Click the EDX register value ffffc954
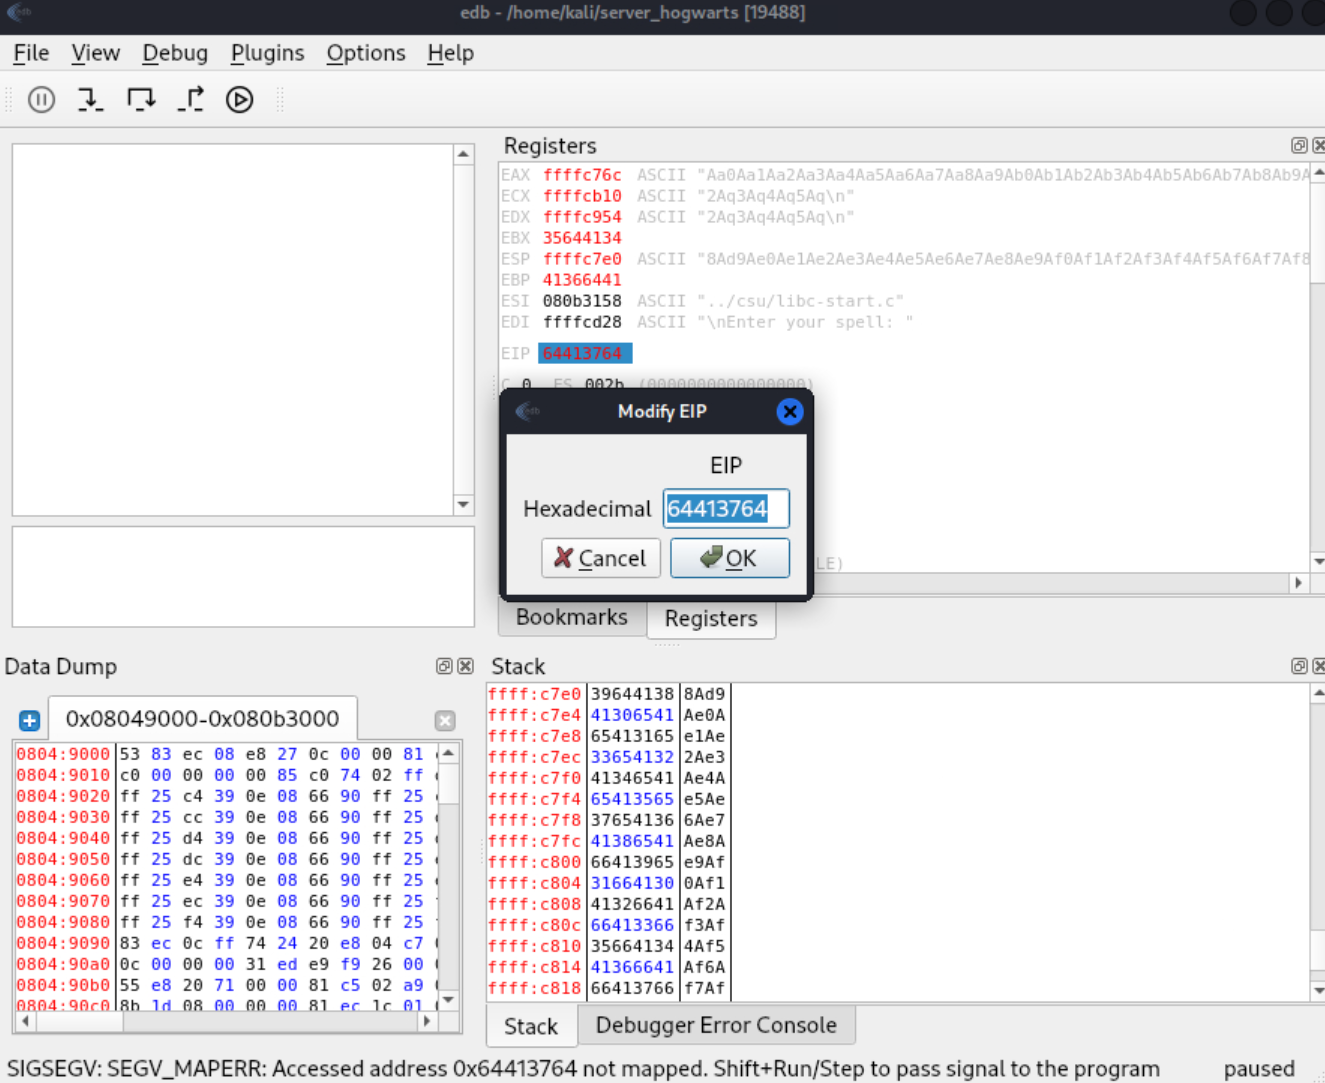The width and height of the screenshot is (1325, 1083). pyautogui.click(x=582, y=217)
